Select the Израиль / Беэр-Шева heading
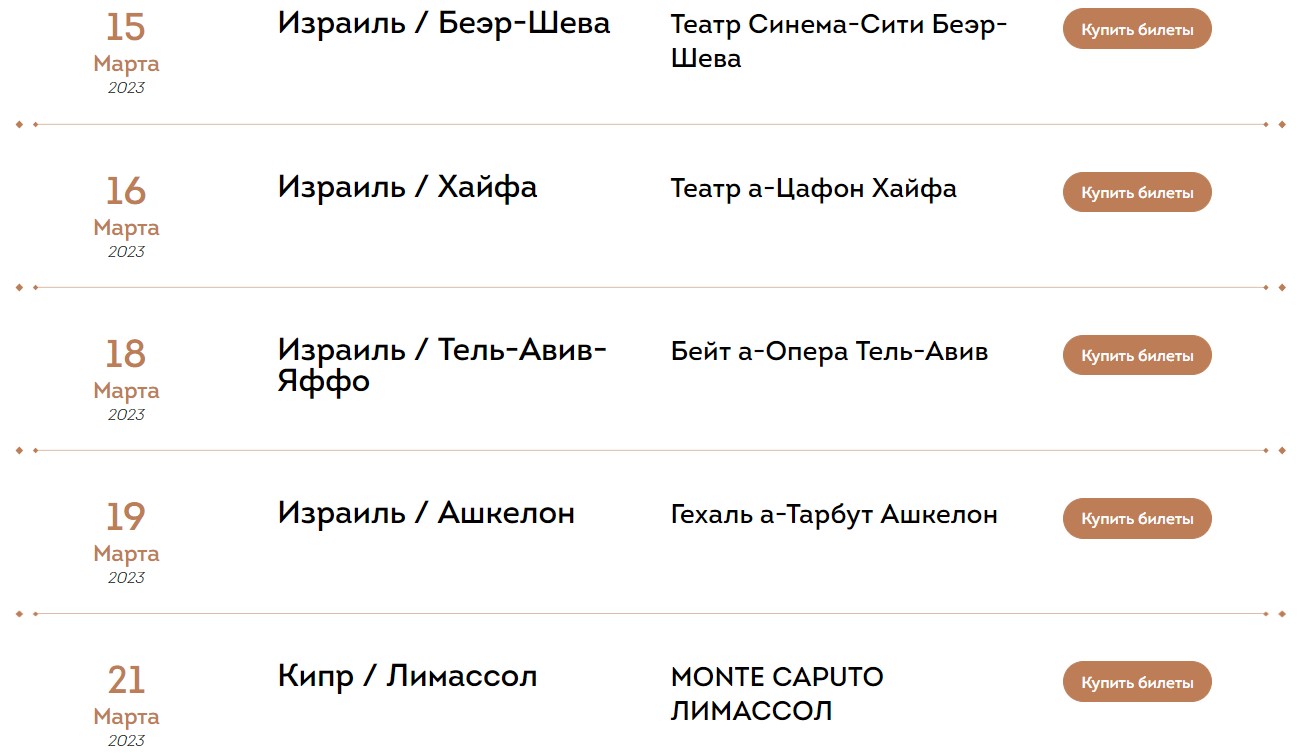 (x=443, y=23)
